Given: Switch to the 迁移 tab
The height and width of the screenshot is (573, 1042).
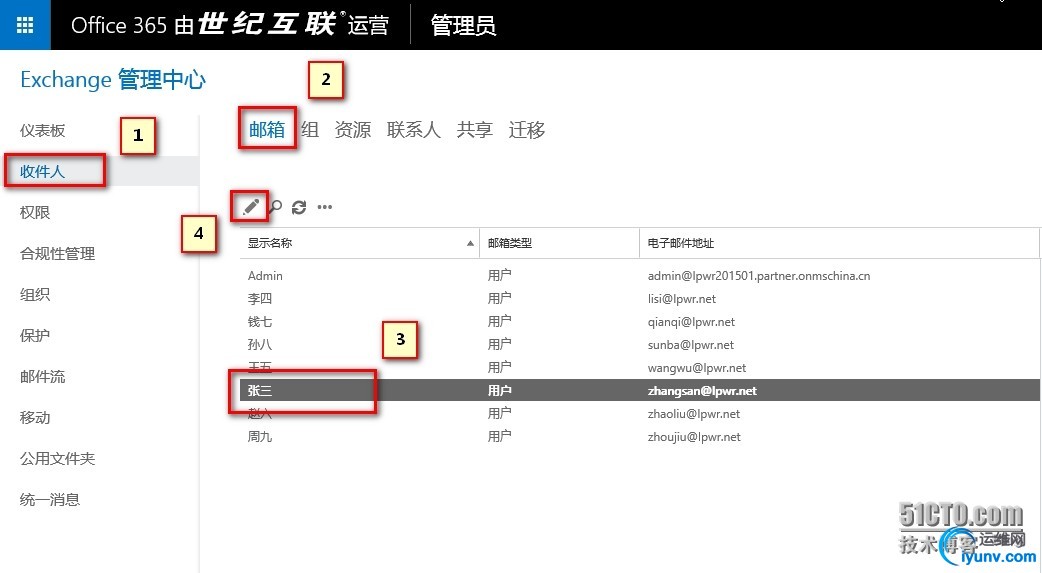Looking at the screenshot, I should tap(527, 129).
